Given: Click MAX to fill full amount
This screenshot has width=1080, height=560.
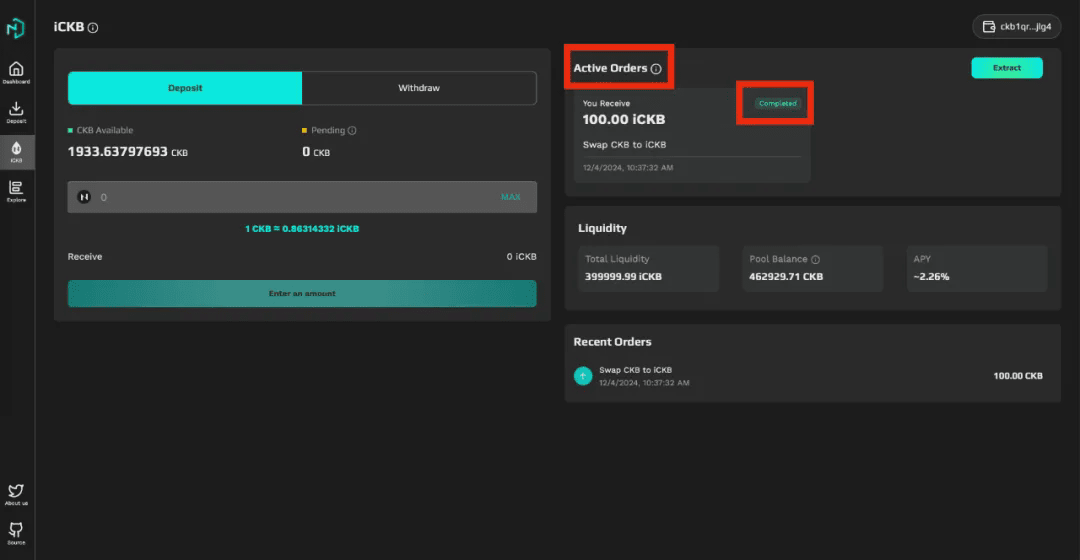Looking at the screenshot, I should [510, 197].
